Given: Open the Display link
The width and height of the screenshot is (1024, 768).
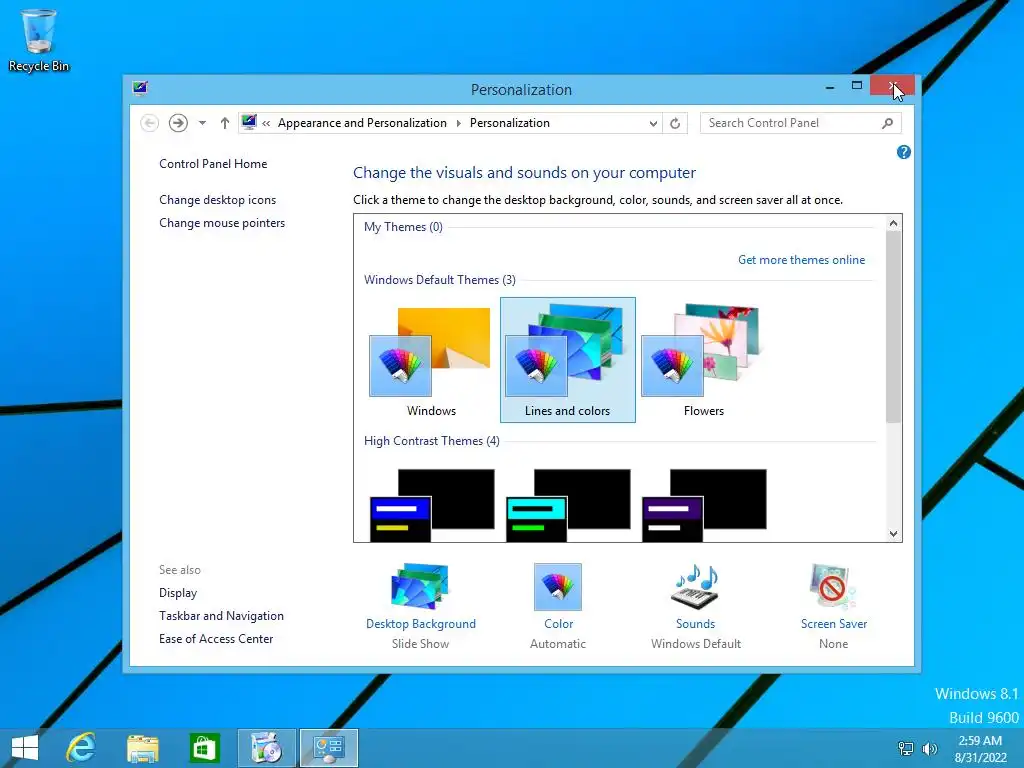Looking at the screenshot, I should coord(178,593).
